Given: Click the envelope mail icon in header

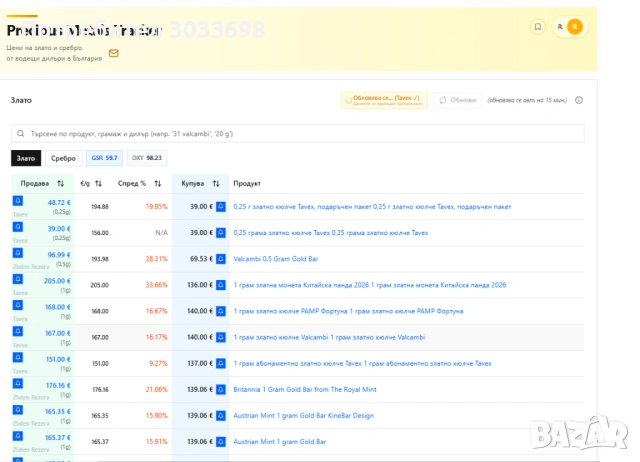Looking at the screenshot, I should point(113,52).
